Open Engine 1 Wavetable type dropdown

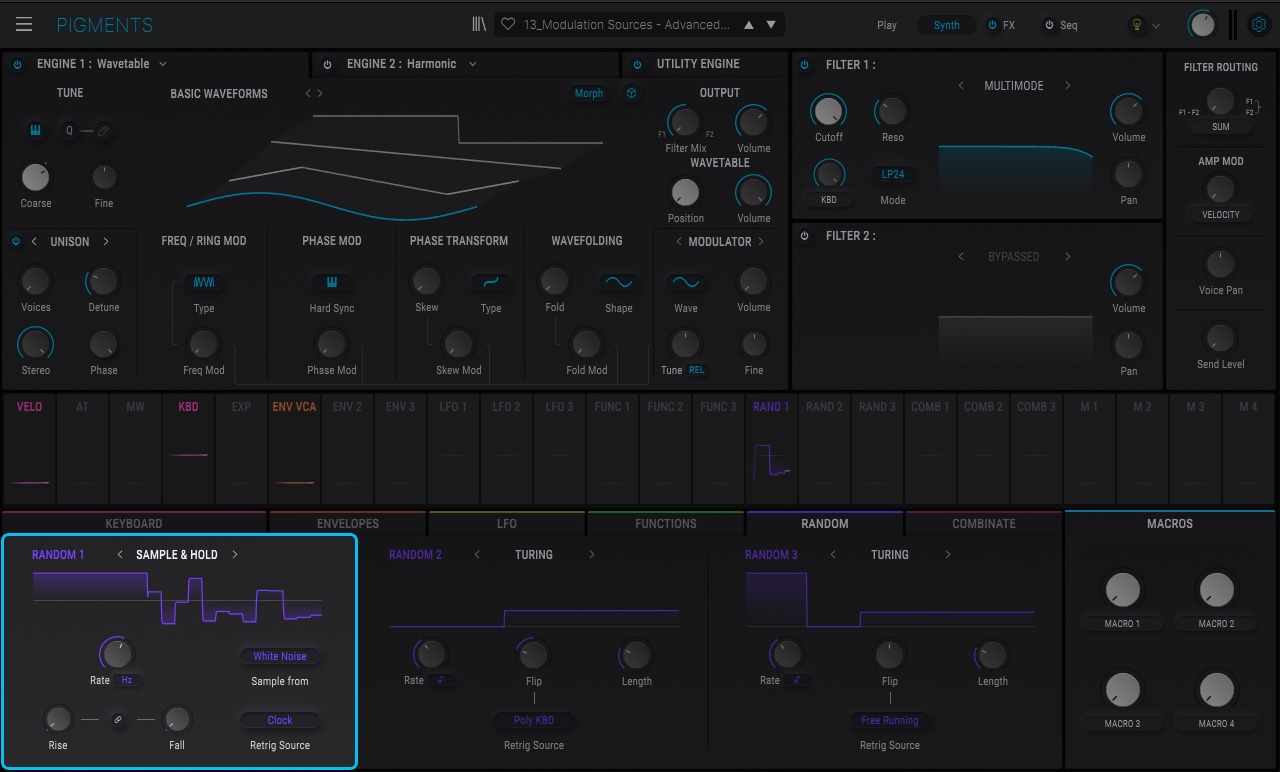[x=102, y=64]
